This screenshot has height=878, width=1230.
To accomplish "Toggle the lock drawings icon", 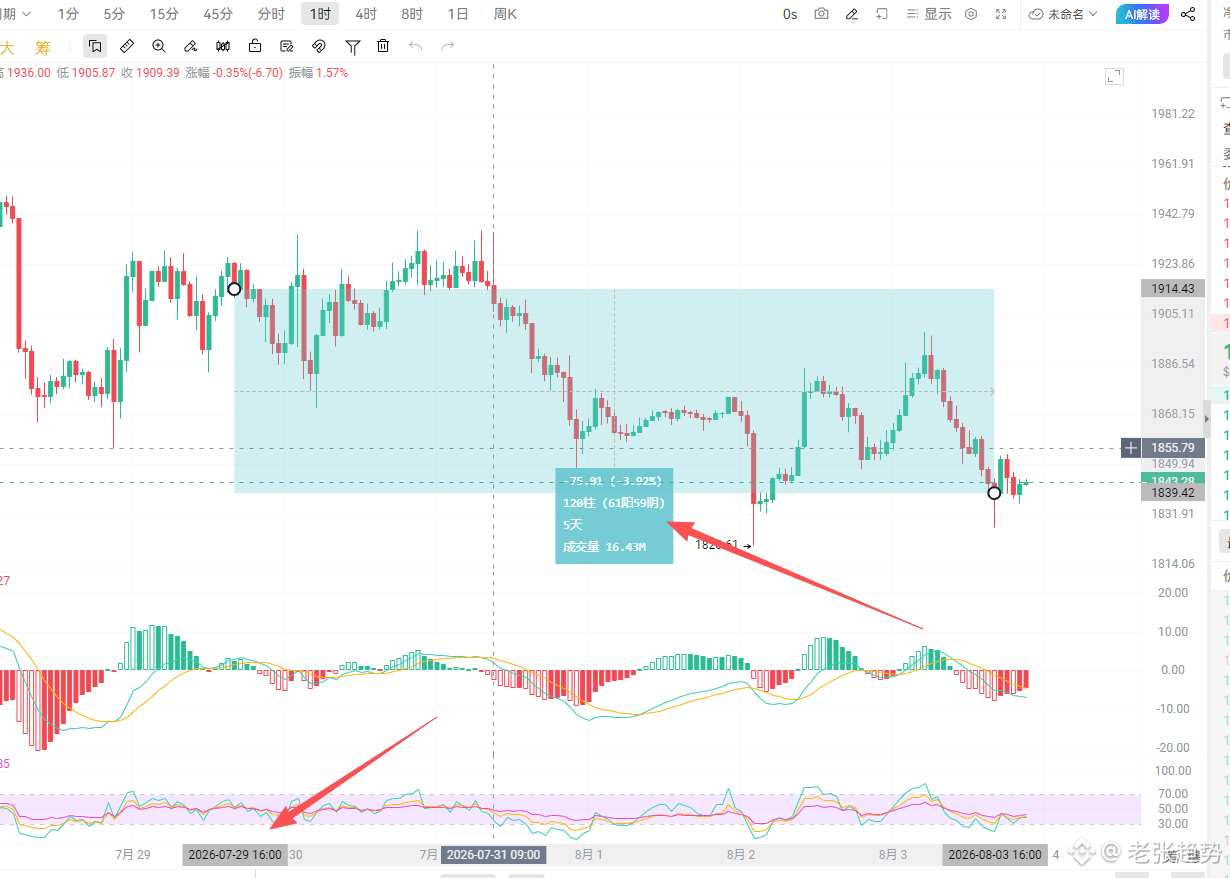I will point(255,46).
